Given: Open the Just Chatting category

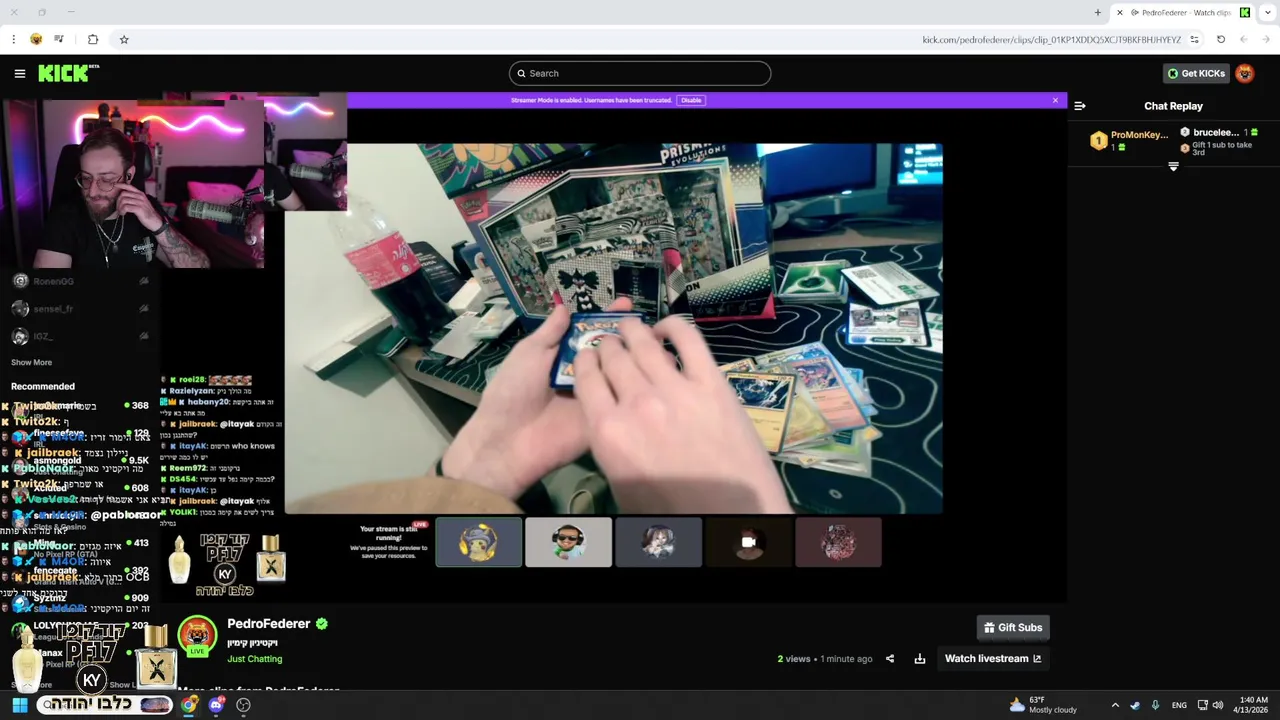Looking at the screenshot, I should 254,659.
